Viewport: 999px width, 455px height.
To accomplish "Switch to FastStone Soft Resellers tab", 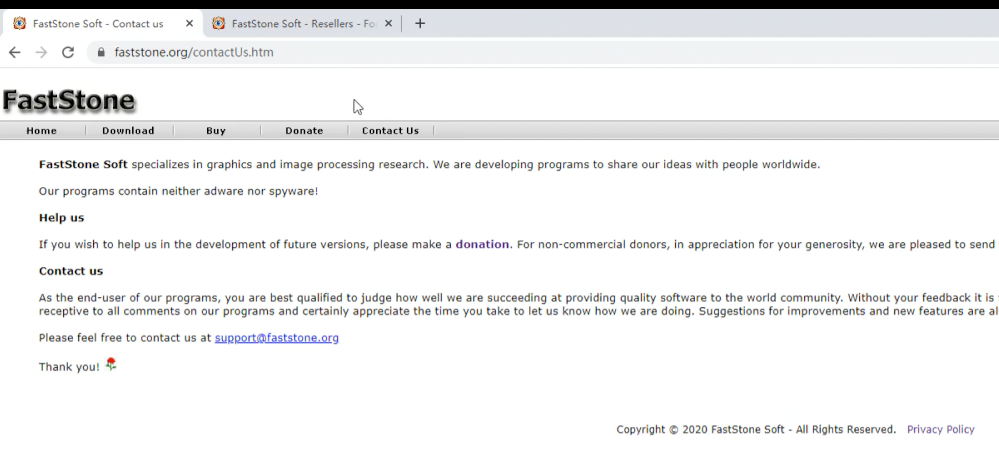I will tap(302, 23).
